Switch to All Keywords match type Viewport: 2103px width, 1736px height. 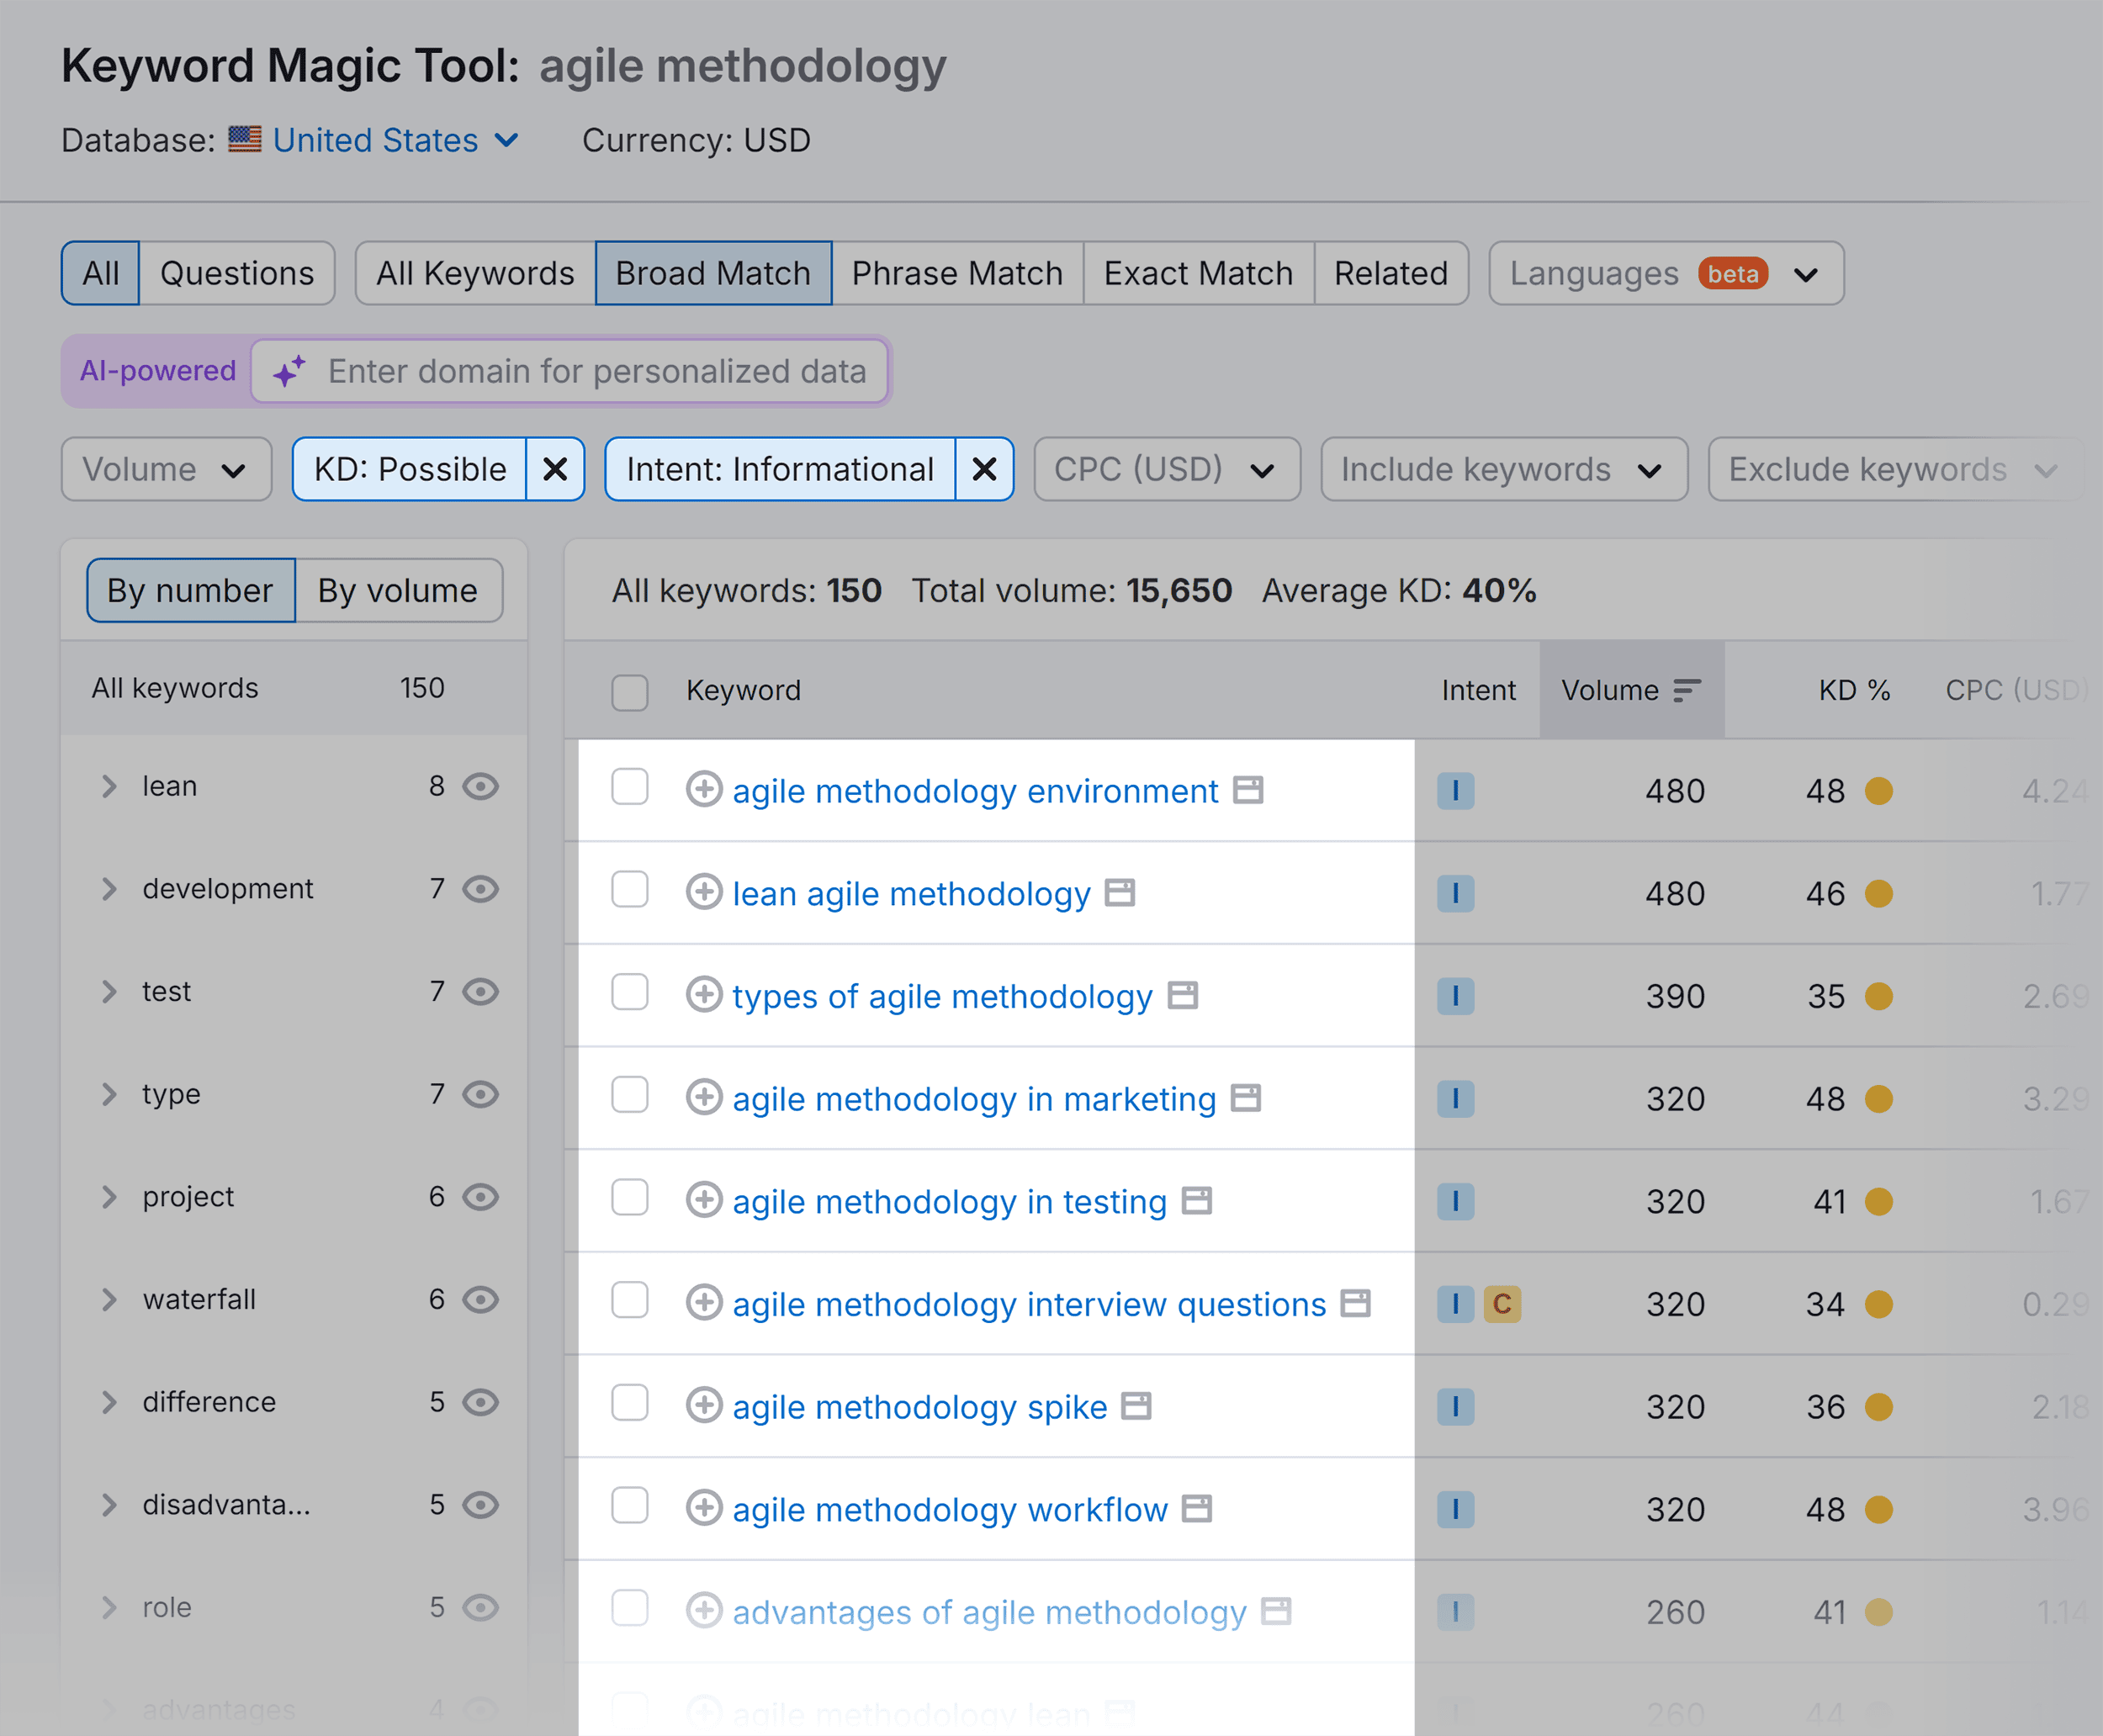coord(475,273)
